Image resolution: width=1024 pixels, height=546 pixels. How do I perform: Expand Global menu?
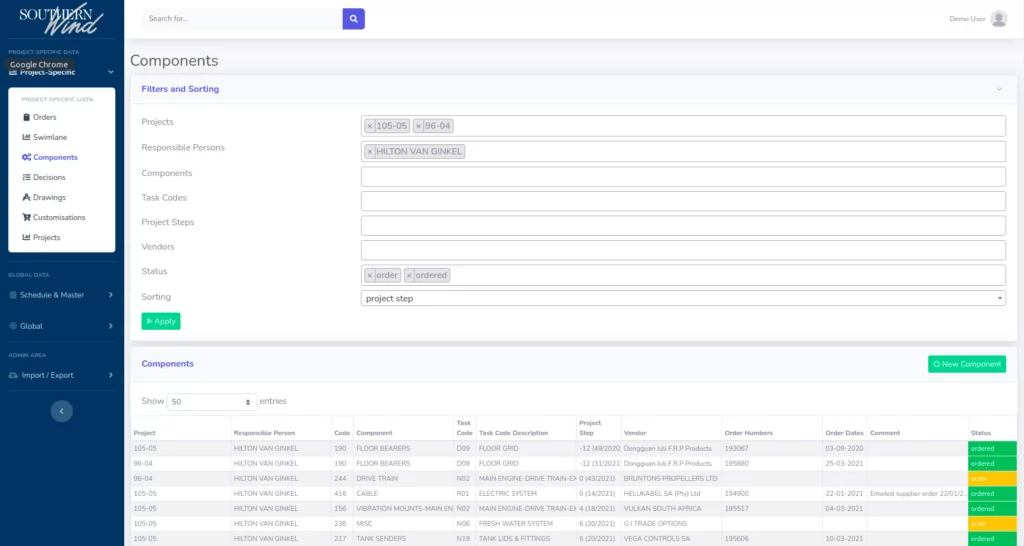point(61,326)
